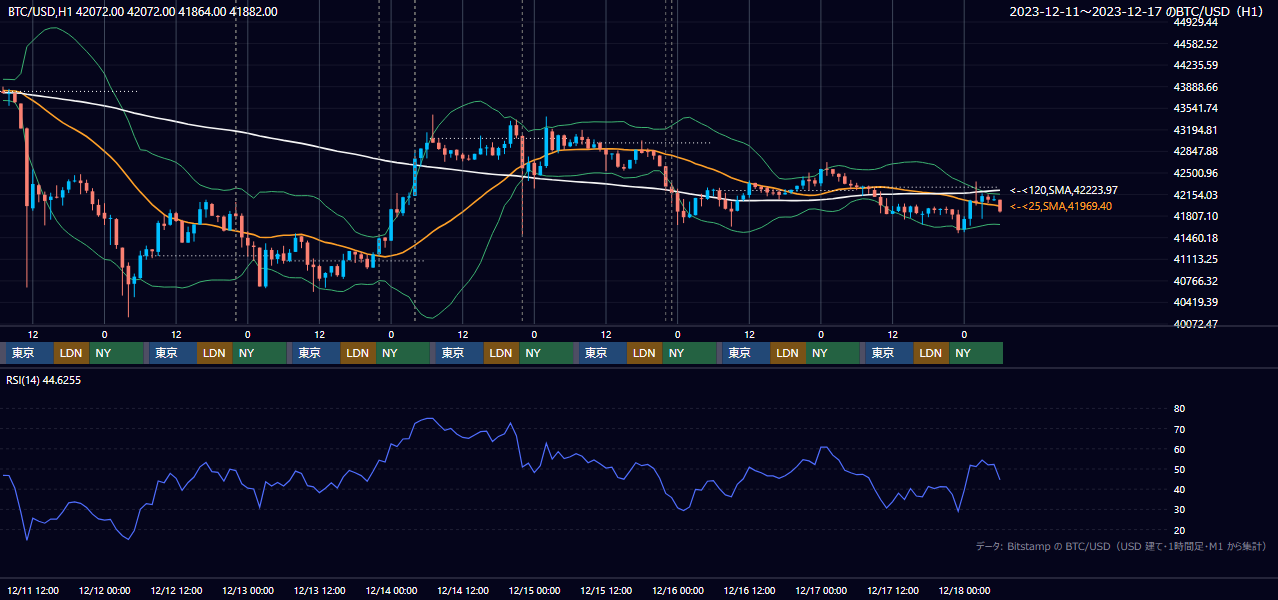
Task: Click the 12/15 00:00 time label
Action: pos(534,591)
